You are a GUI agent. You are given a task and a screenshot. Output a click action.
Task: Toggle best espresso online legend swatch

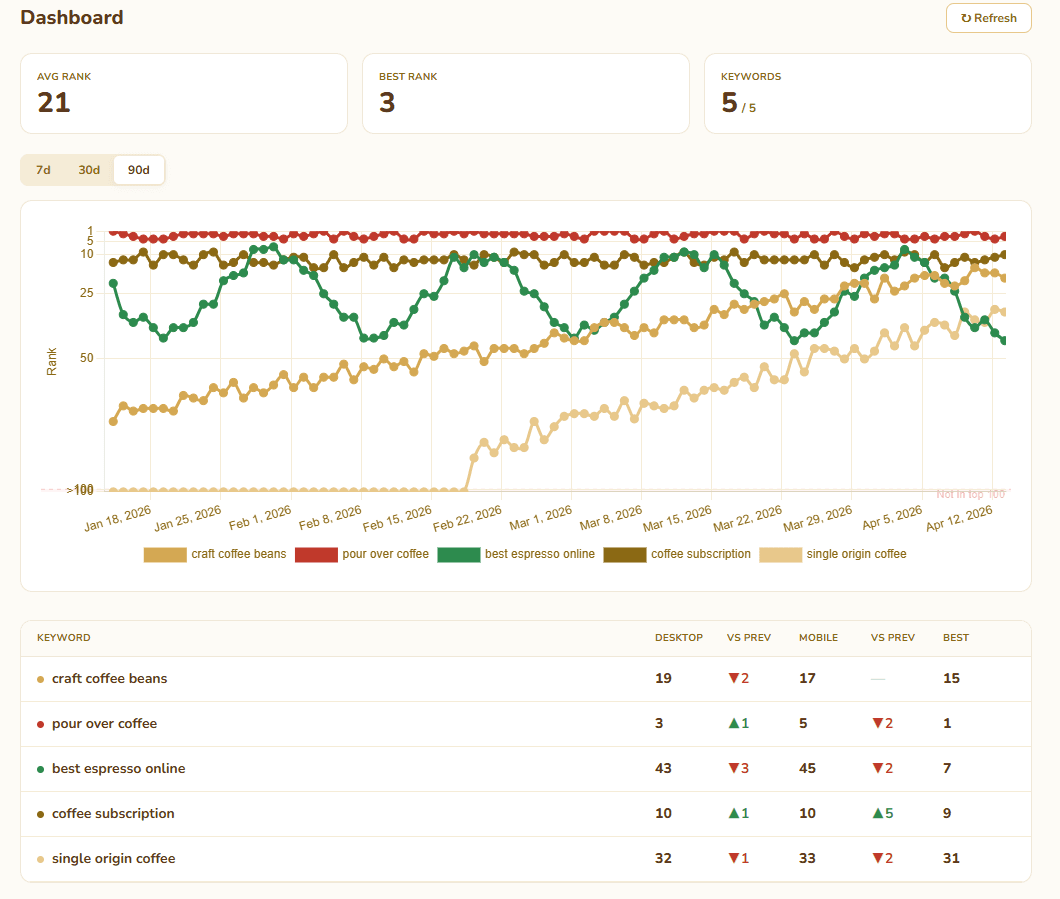pos(459,554)
